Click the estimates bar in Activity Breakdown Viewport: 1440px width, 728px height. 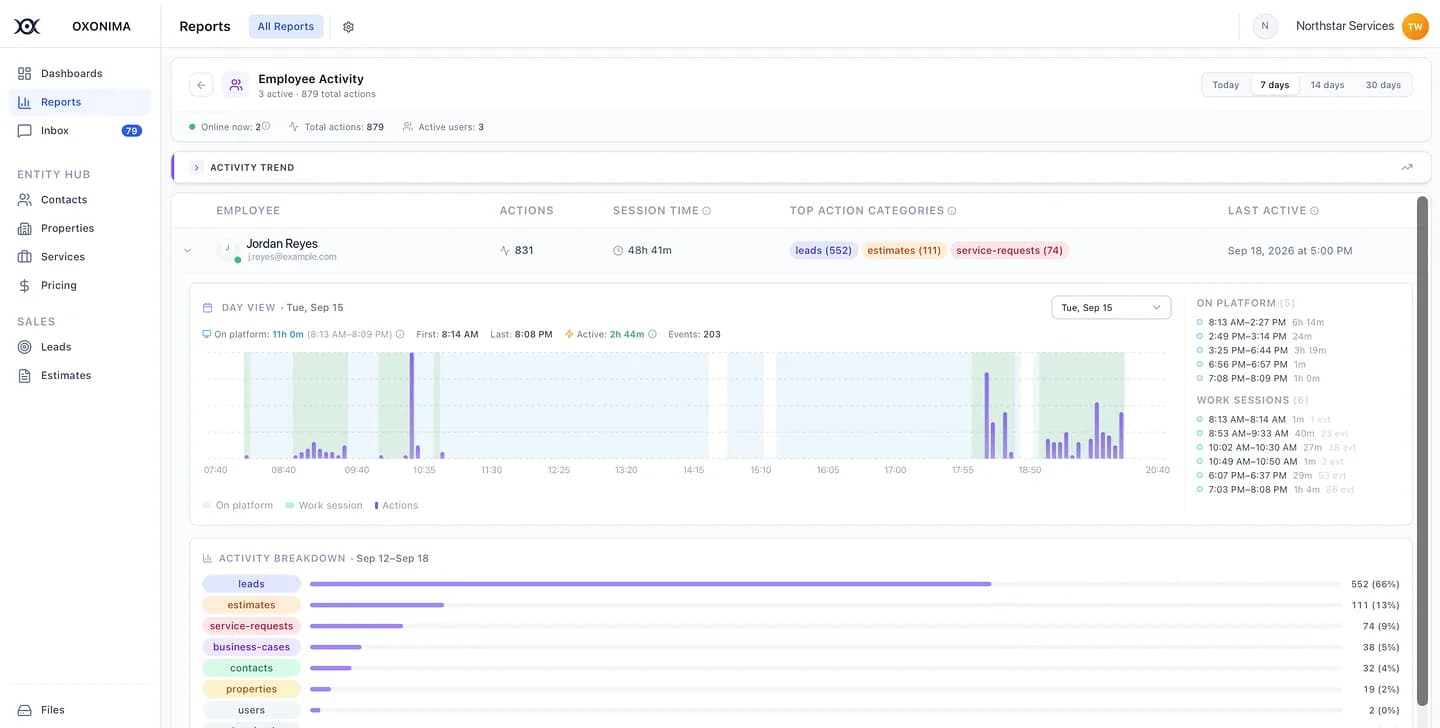click(x=377, y=605)
